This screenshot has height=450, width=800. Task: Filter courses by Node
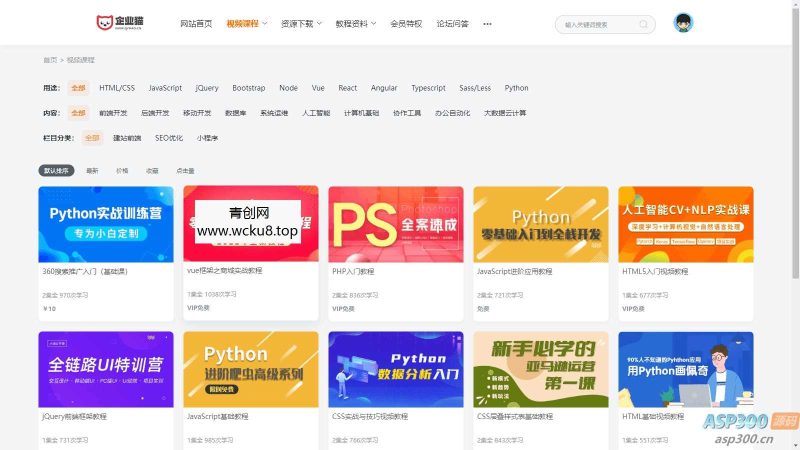click(288, 88)
